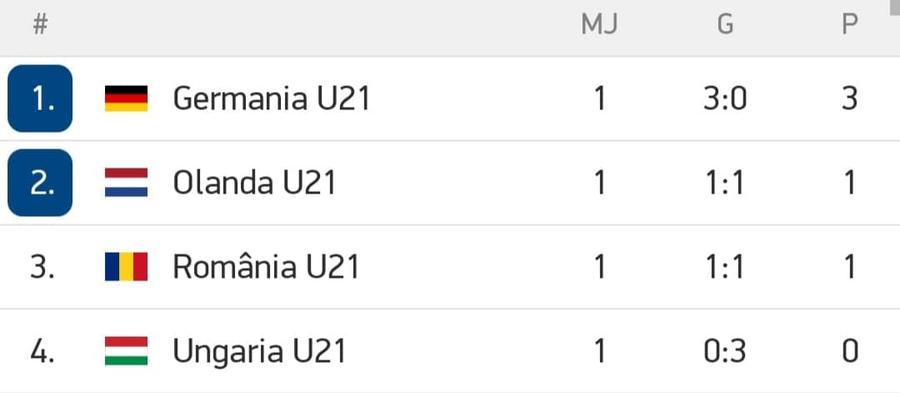Image resolution: width=900 pixels, height=393 pixels.
Task: Sort standings by MJ column header
Action: (x=599, y=25)
